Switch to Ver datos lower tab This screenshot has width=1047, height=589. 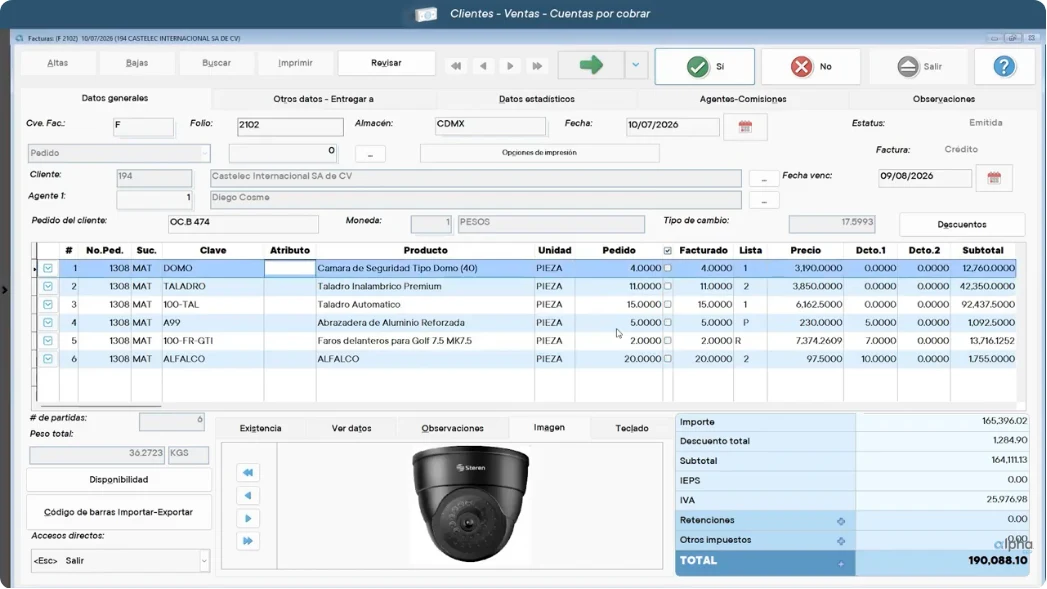[351, 428]
